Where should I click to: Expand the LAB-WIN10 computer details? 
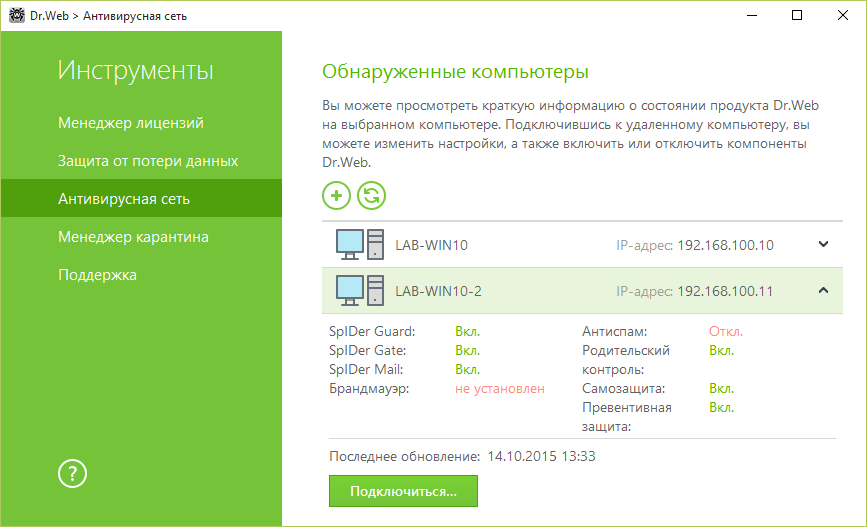[x=823, y=244]
